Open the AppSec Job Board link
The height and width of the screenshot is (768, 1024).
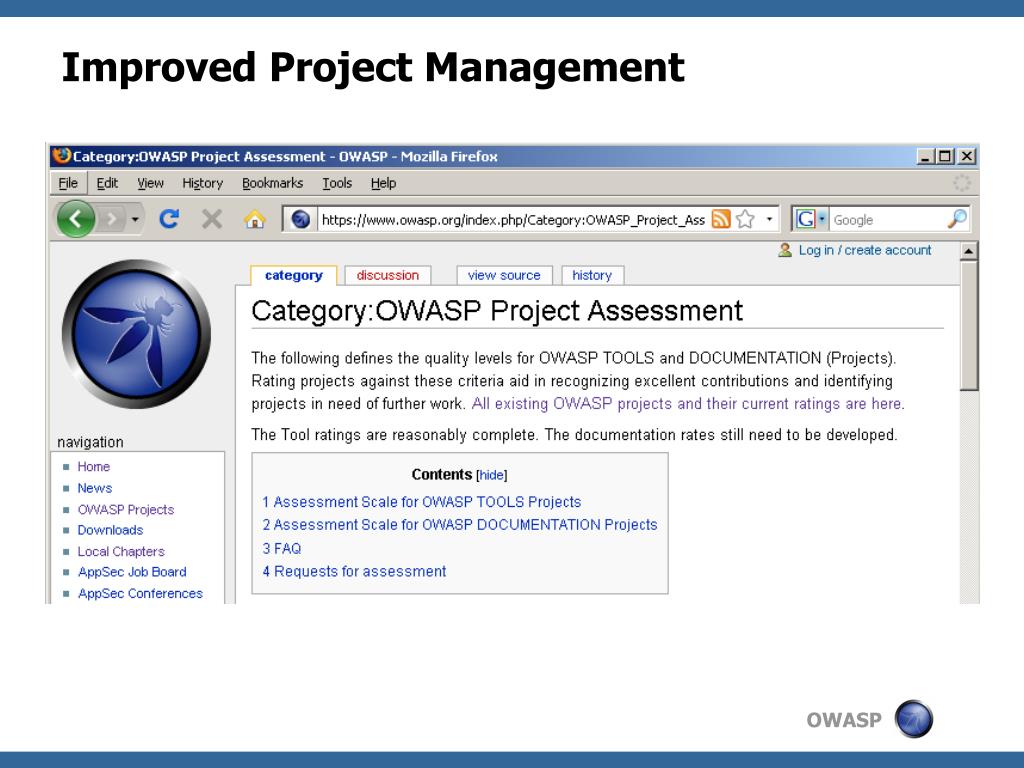pyautogui.click(x=132, y=572)
